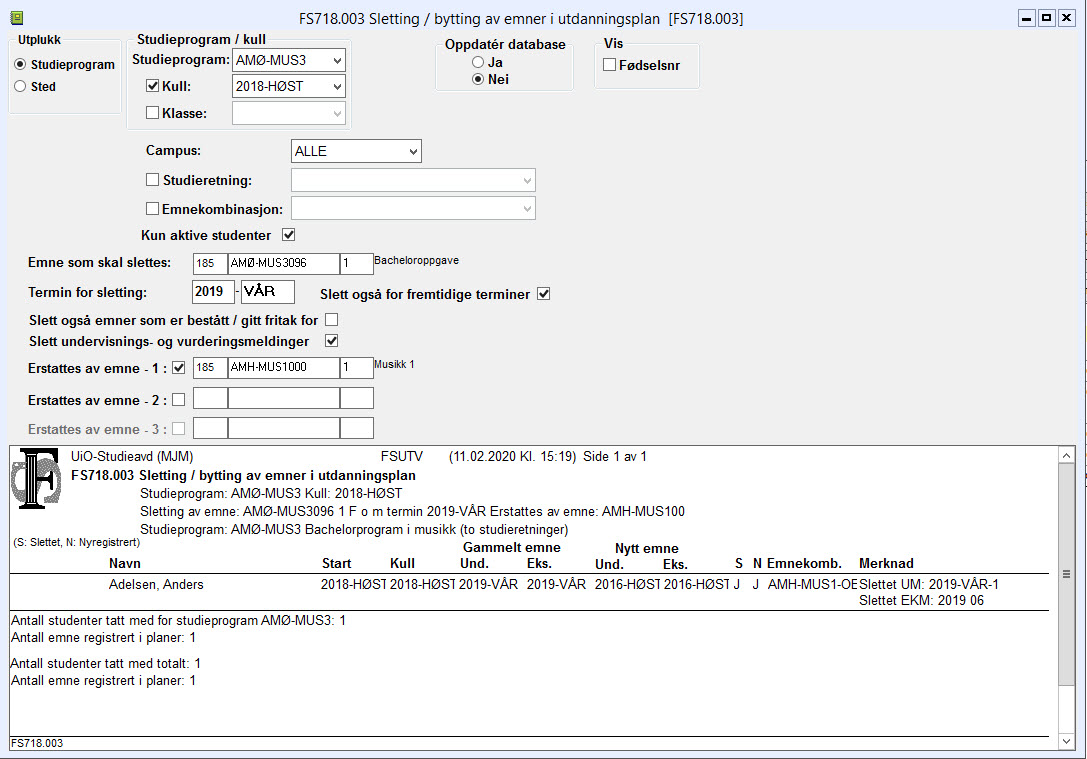Toggle the Kull checkbox
This screenshot has width=1087, height=759.
[x=153, y=86]
